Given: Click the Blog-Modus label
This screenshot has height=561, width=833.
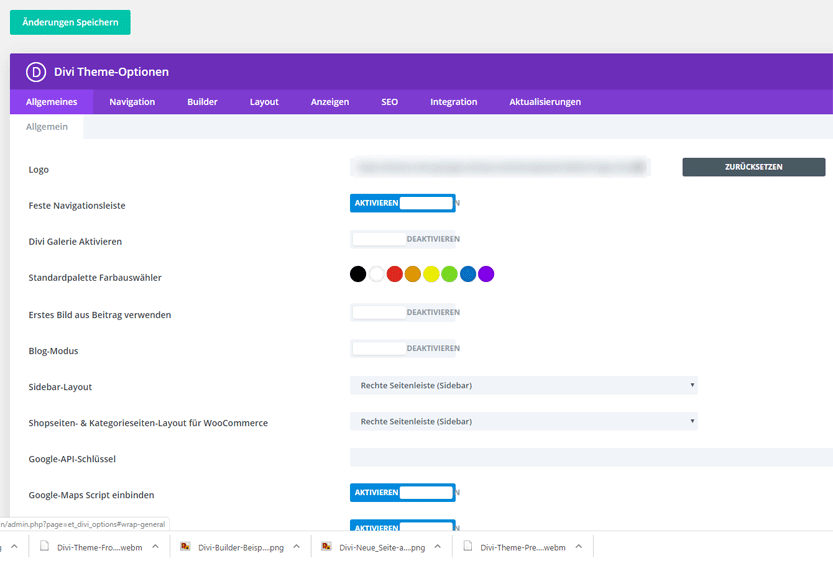Looking at the screenshot, I should (53, 351).
